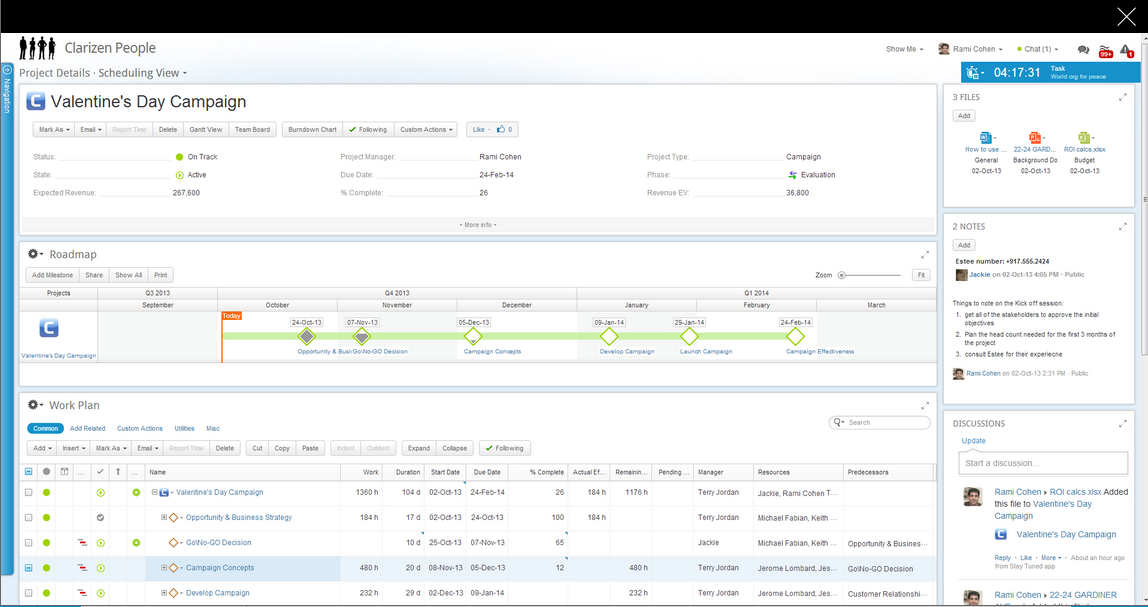
Task: Click the Fit zoom button in Roadmap
Action: coord(921,275)
